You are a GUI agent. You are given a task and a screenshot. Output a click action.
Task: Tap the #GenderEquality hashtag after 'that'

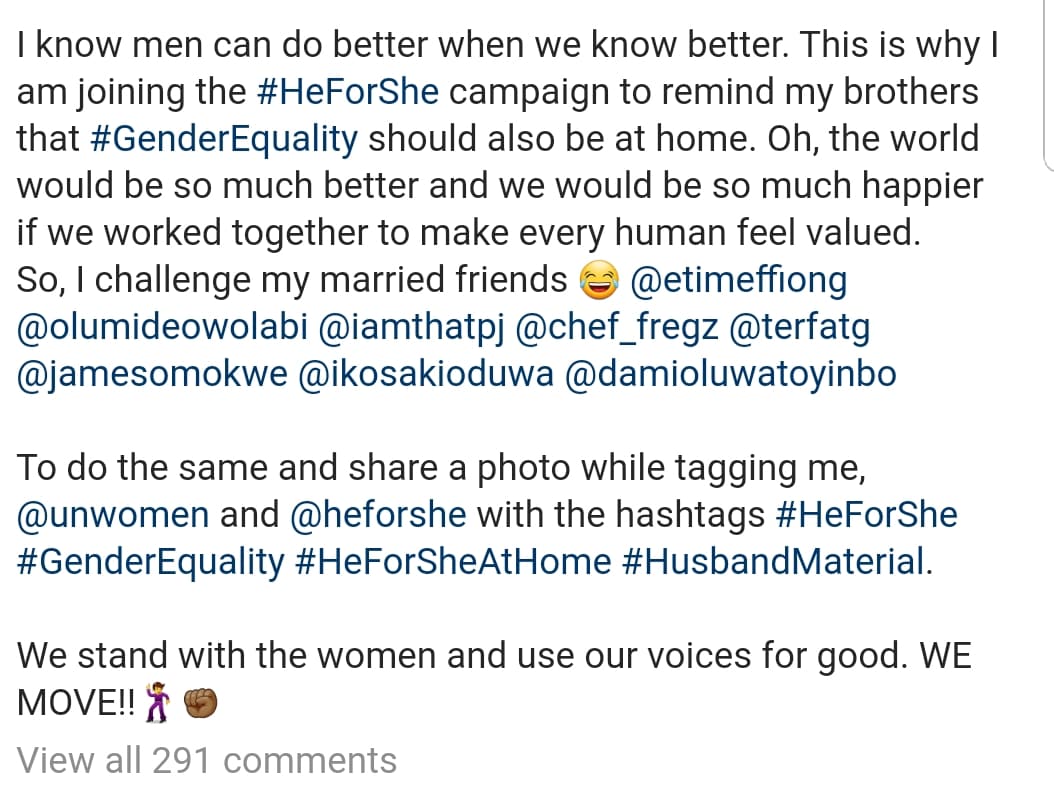point(224,140)
